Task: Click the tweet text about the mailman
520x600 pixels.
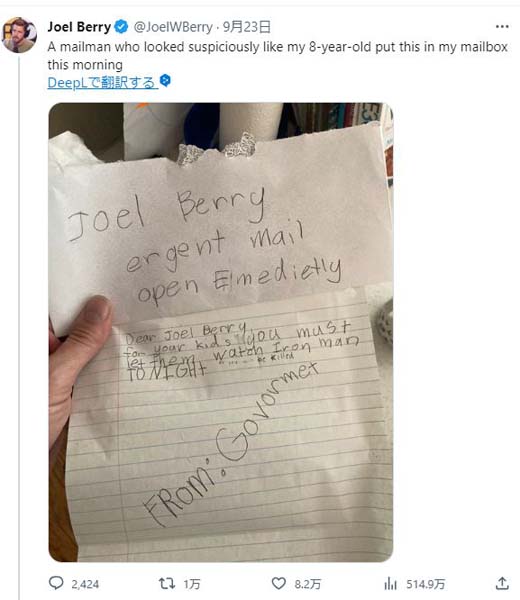Action: (277, 56)
